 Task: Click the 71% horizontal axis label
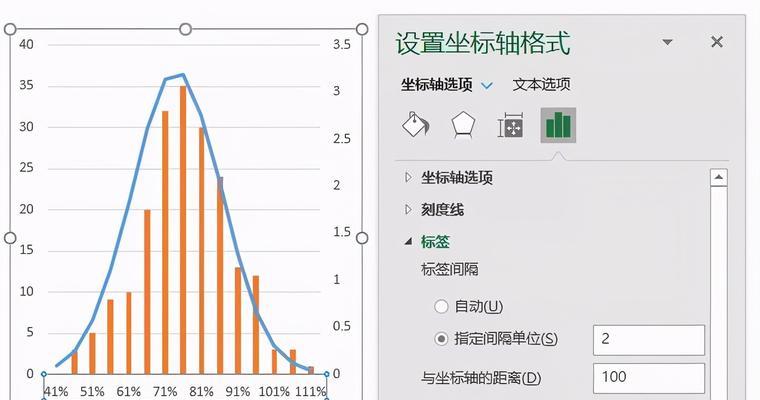coord(165,391)
